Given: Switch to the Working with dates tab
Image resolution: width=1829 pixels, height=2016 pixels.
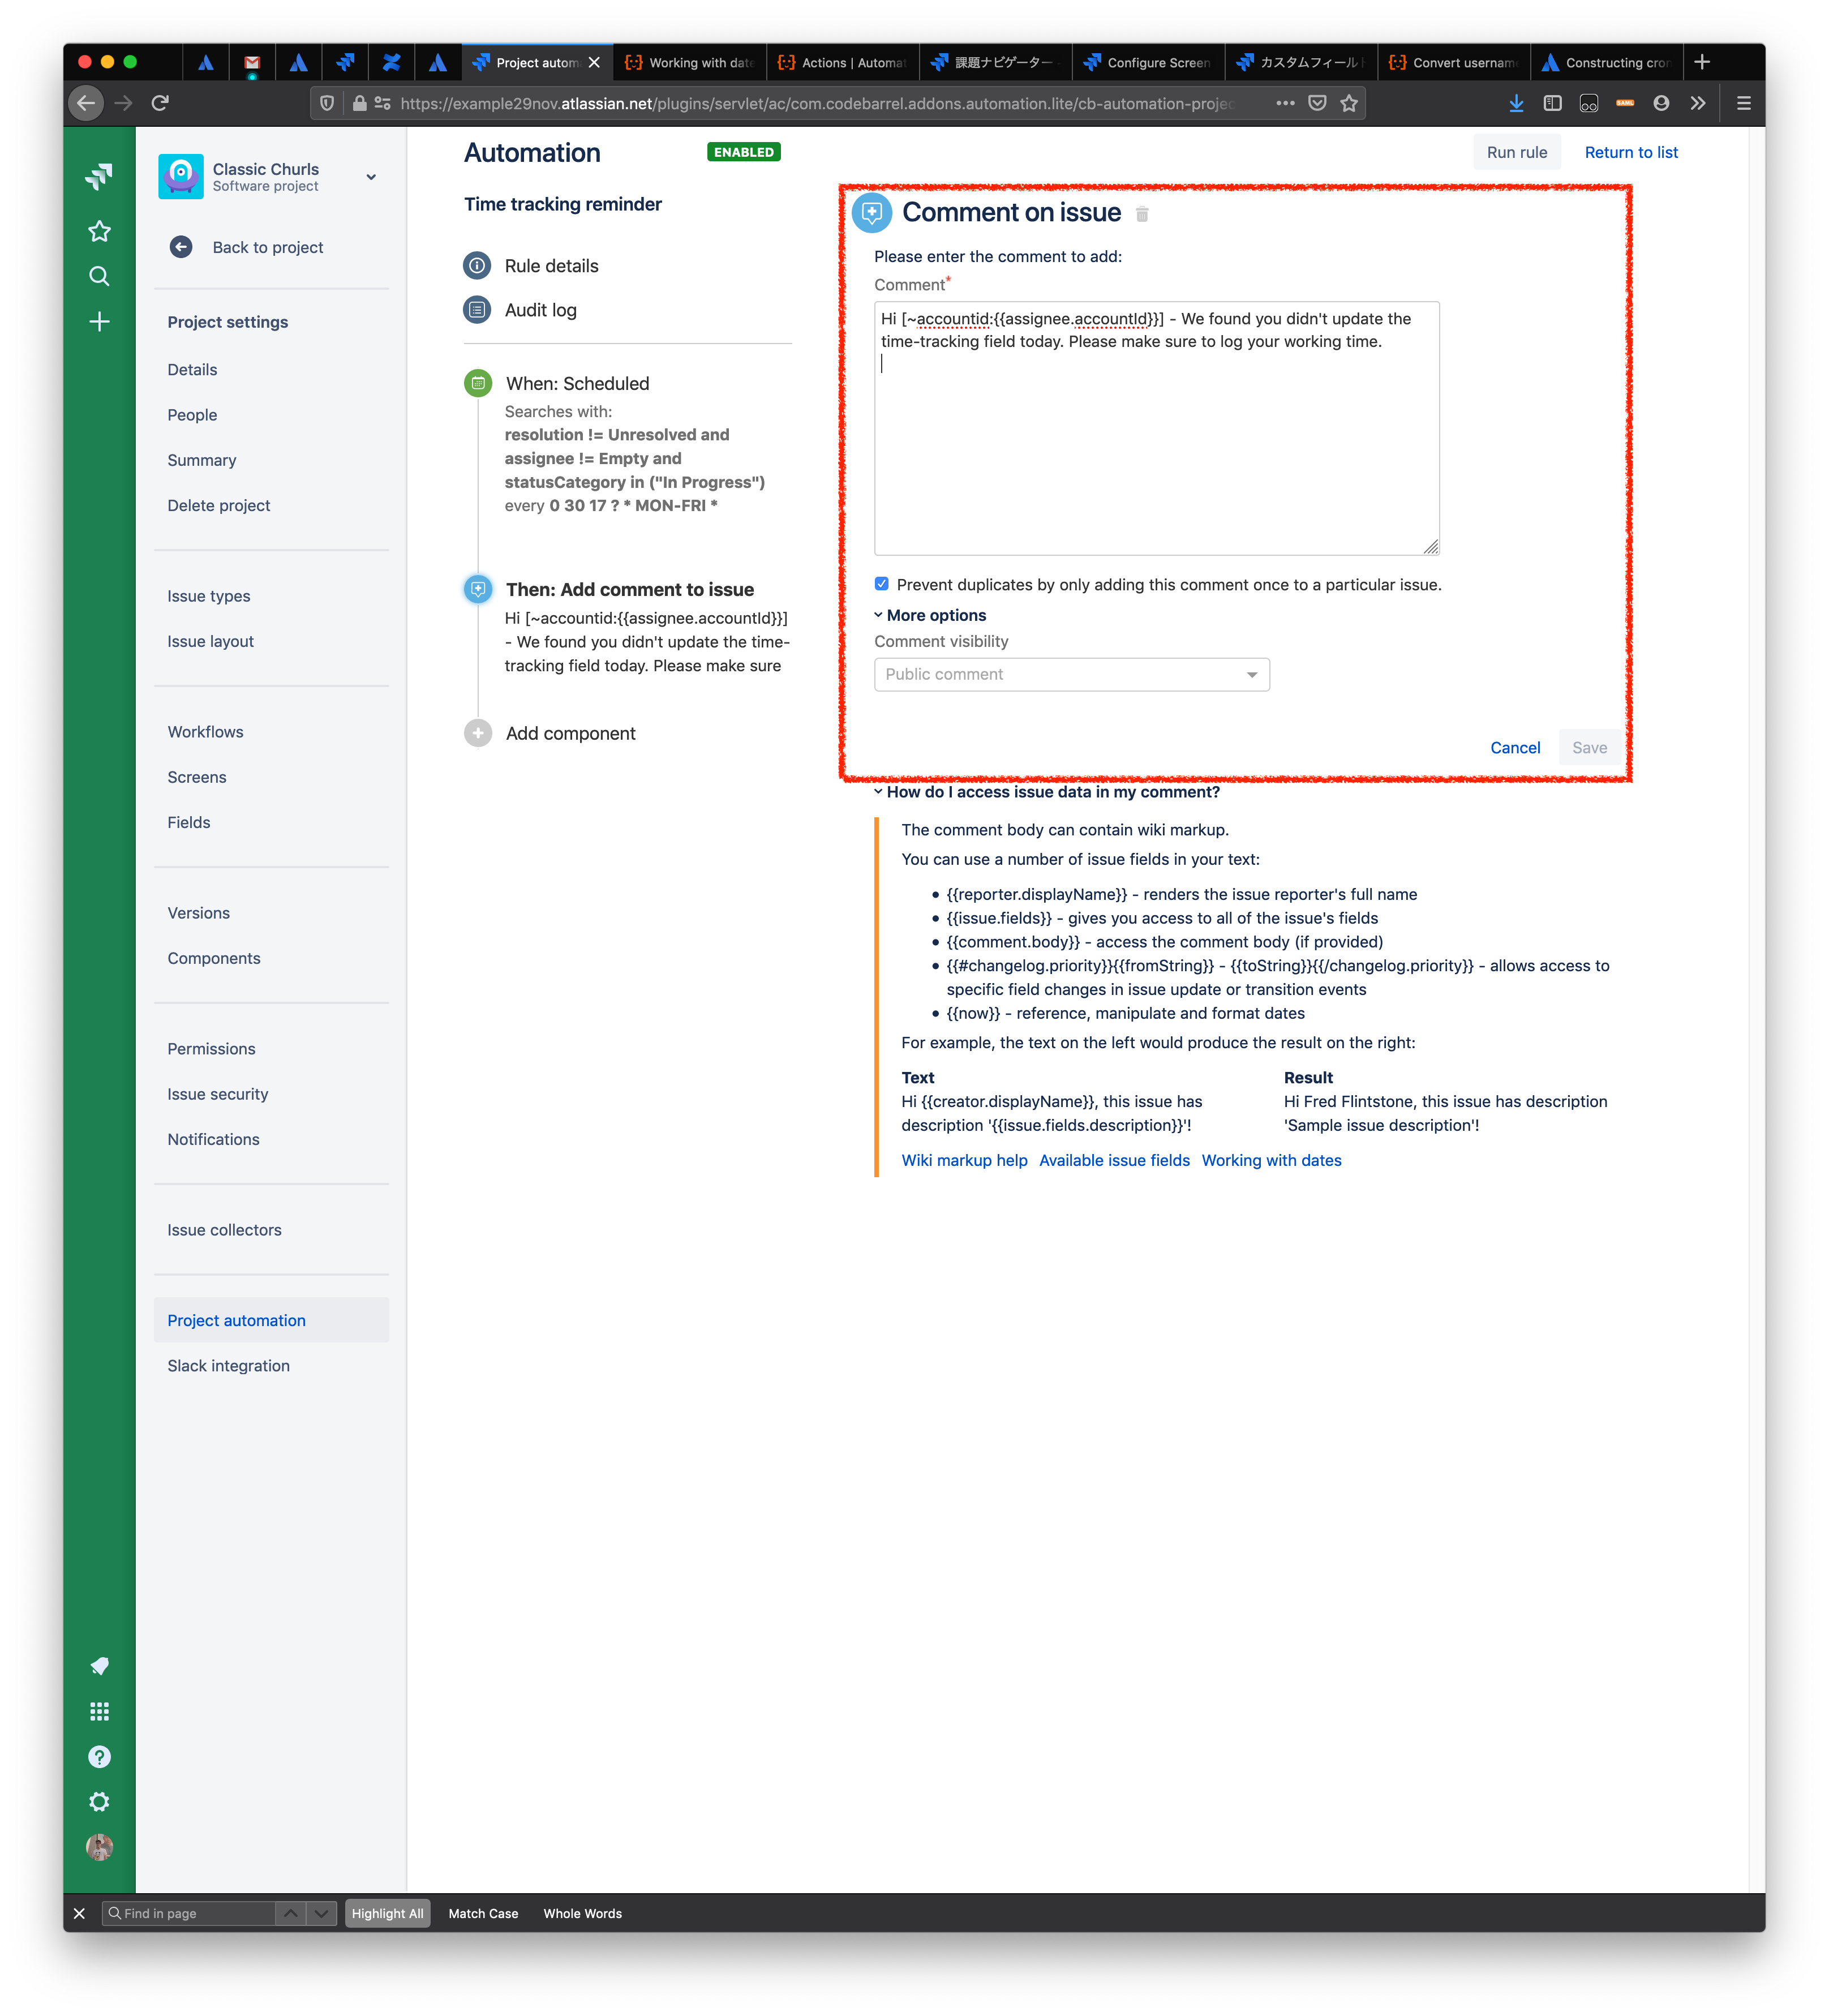Looking at the screenshot, I should pyautogui.click(x=689, y=62).
